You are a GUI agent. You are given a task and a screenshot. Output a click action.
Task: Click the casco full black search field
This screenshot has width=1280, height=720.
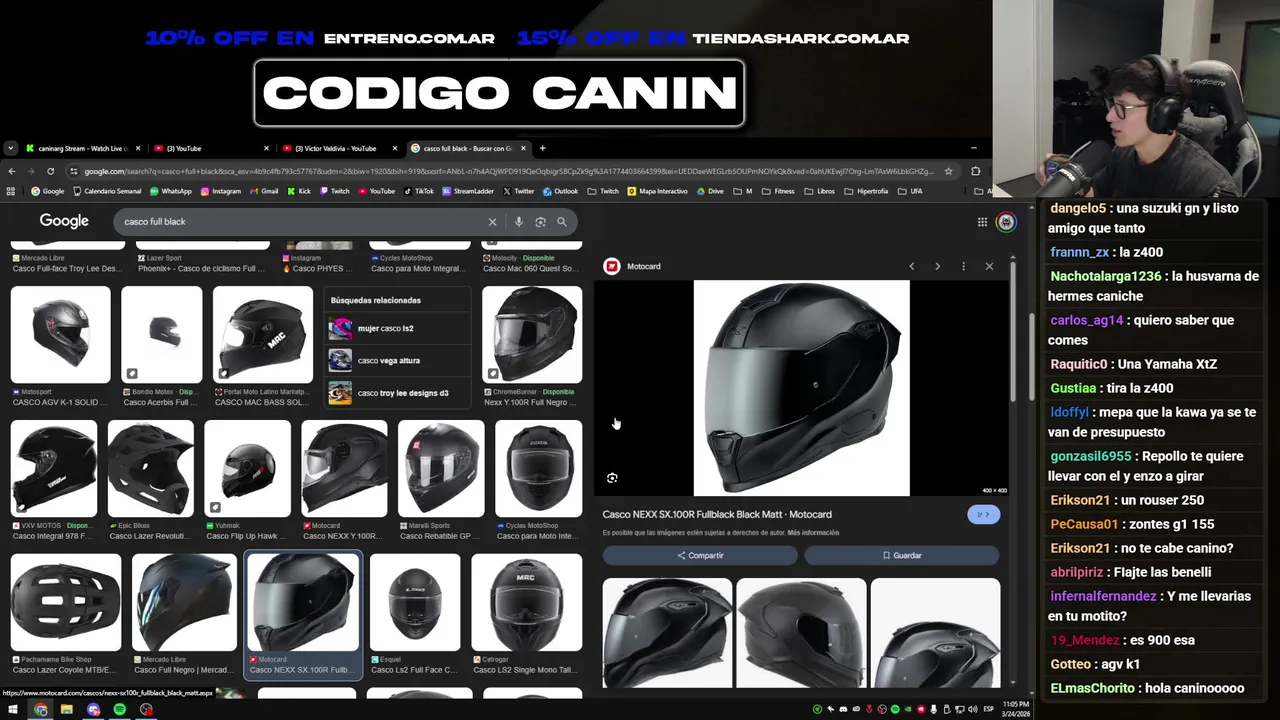click(300, 222)
